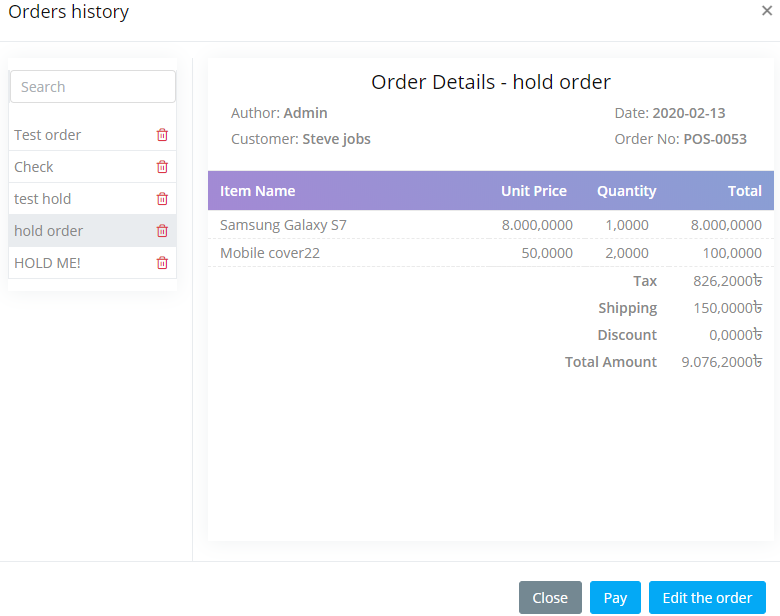The image size is (780, 616).
Task: Select 'Test order' from the list
Action: [48, 135]
